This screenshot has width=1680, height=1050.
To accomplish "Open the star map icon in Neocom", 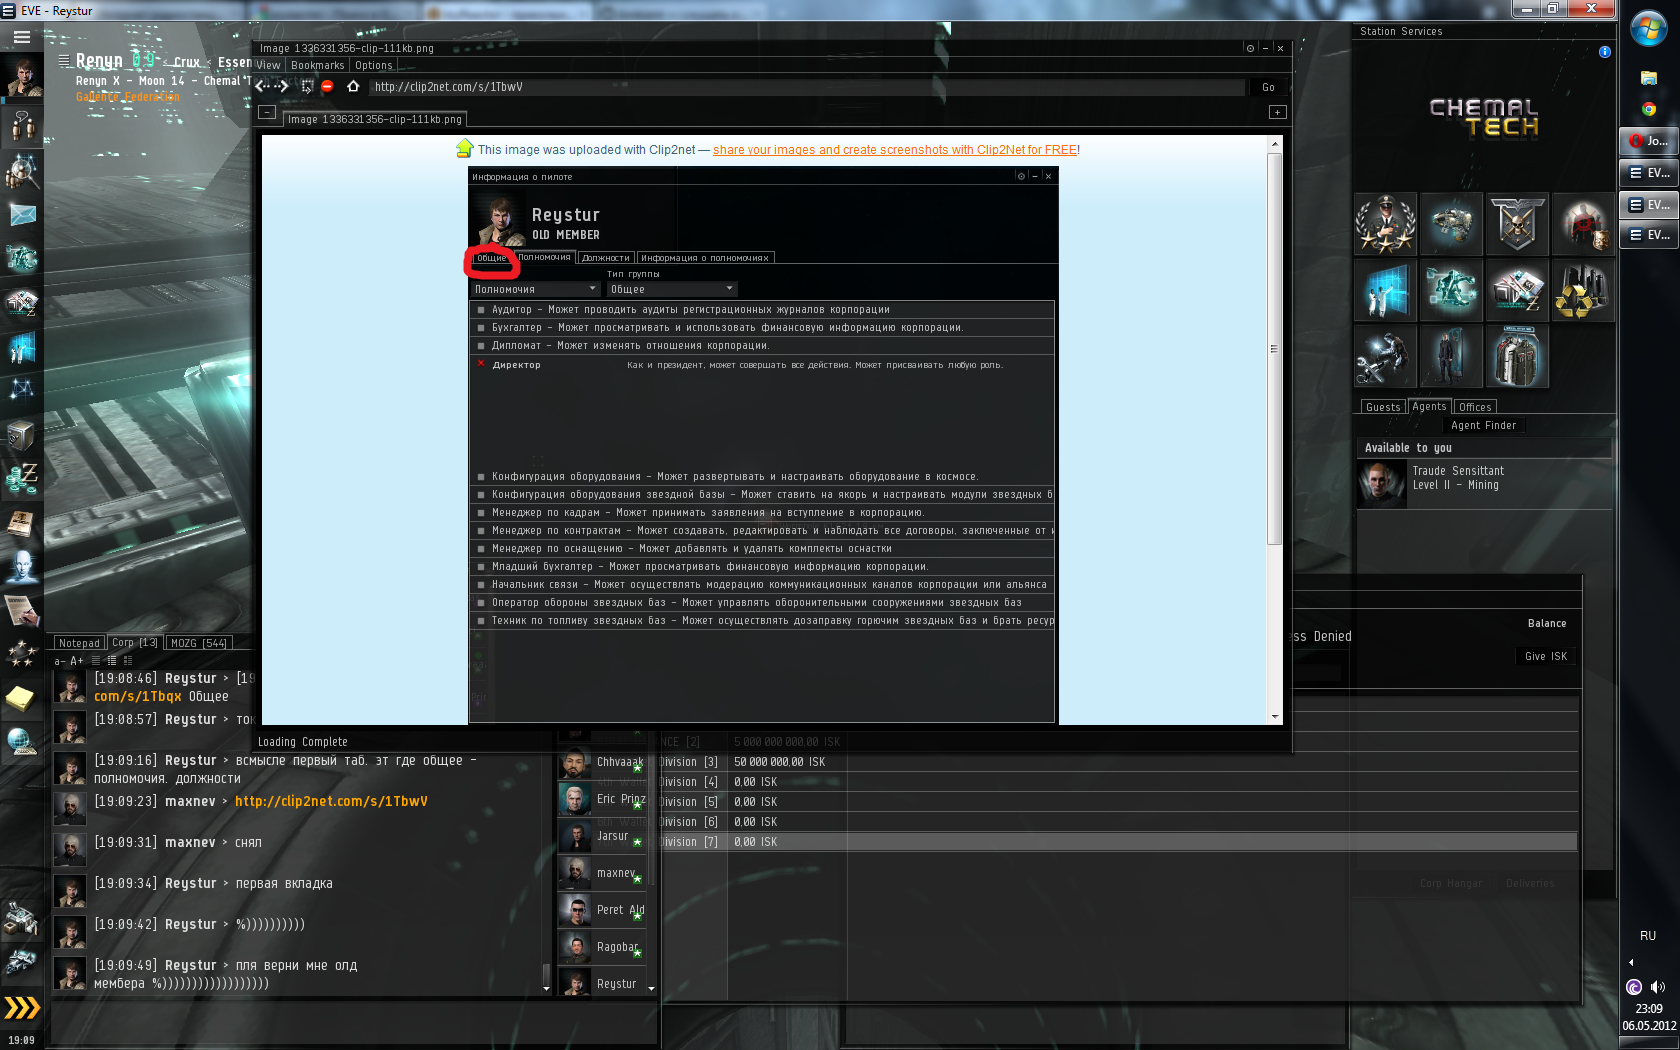I will (22, 390).
